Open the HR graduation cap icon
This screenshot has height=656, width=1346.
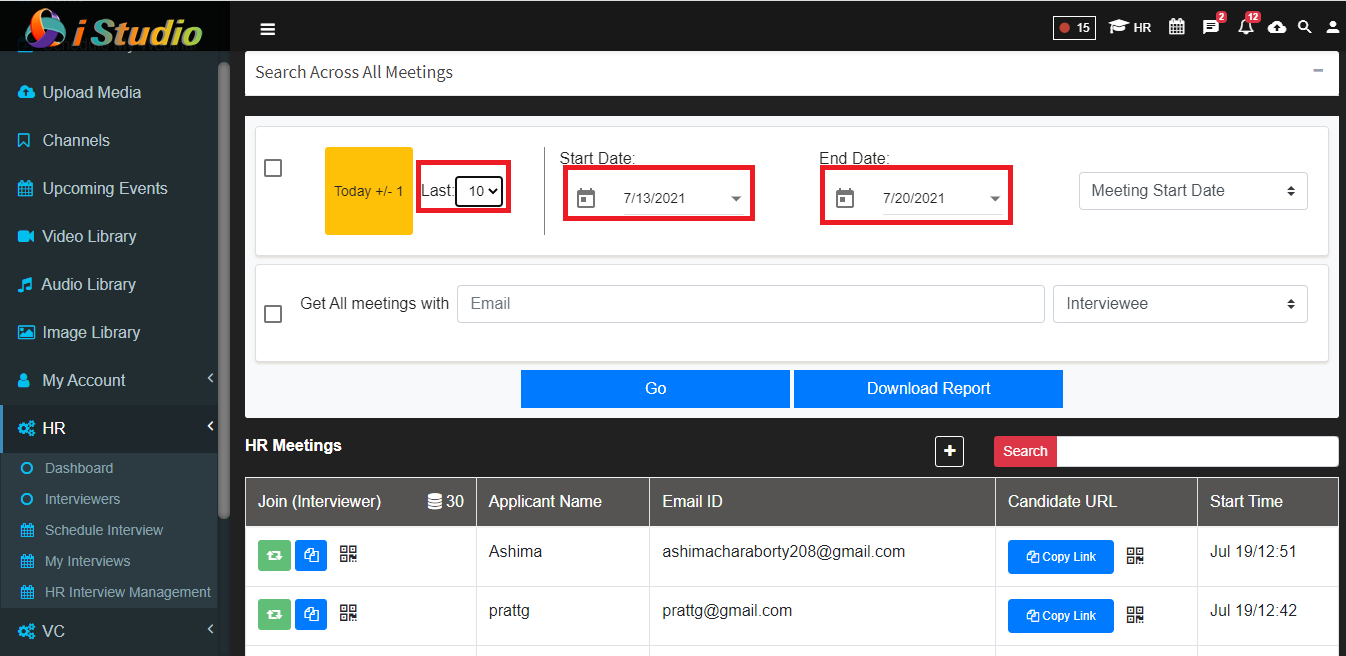tap(1130, 28)
